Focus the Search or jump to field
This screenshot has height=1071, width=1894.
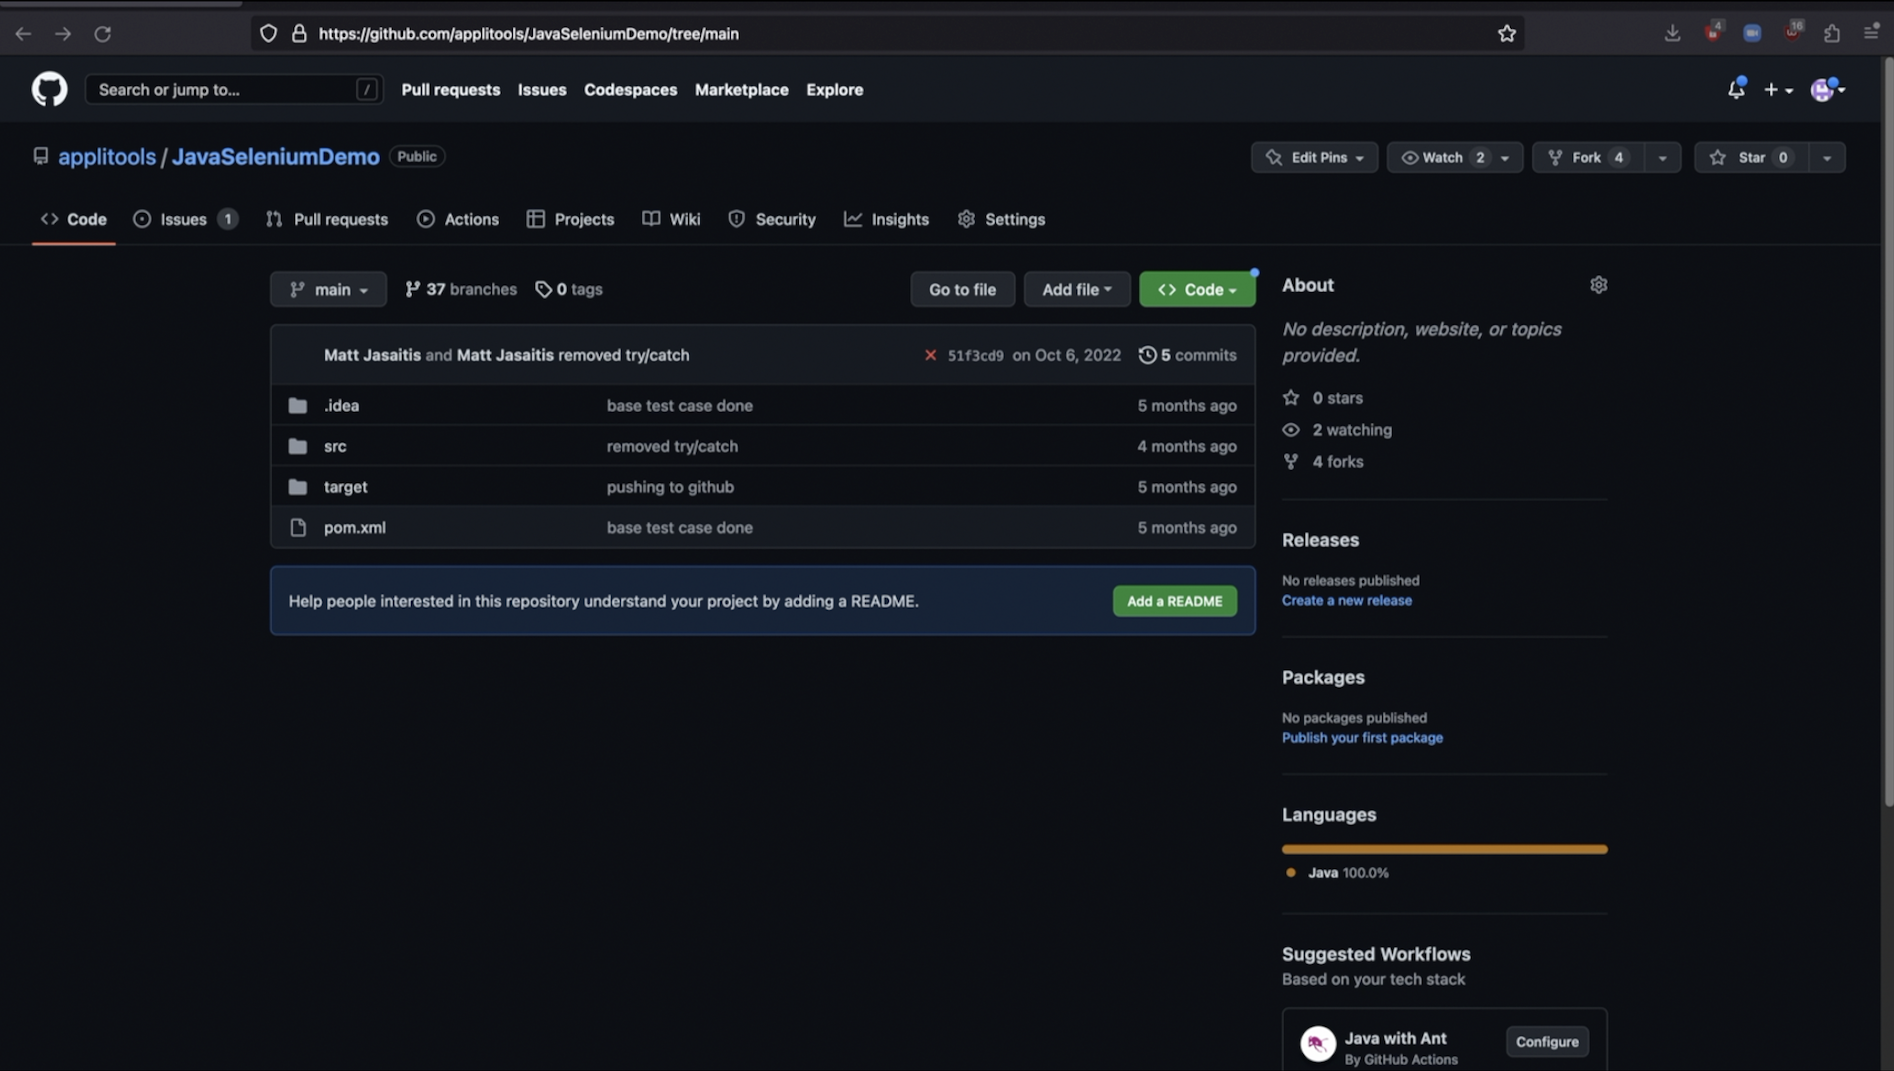click(x=234, y=89)
